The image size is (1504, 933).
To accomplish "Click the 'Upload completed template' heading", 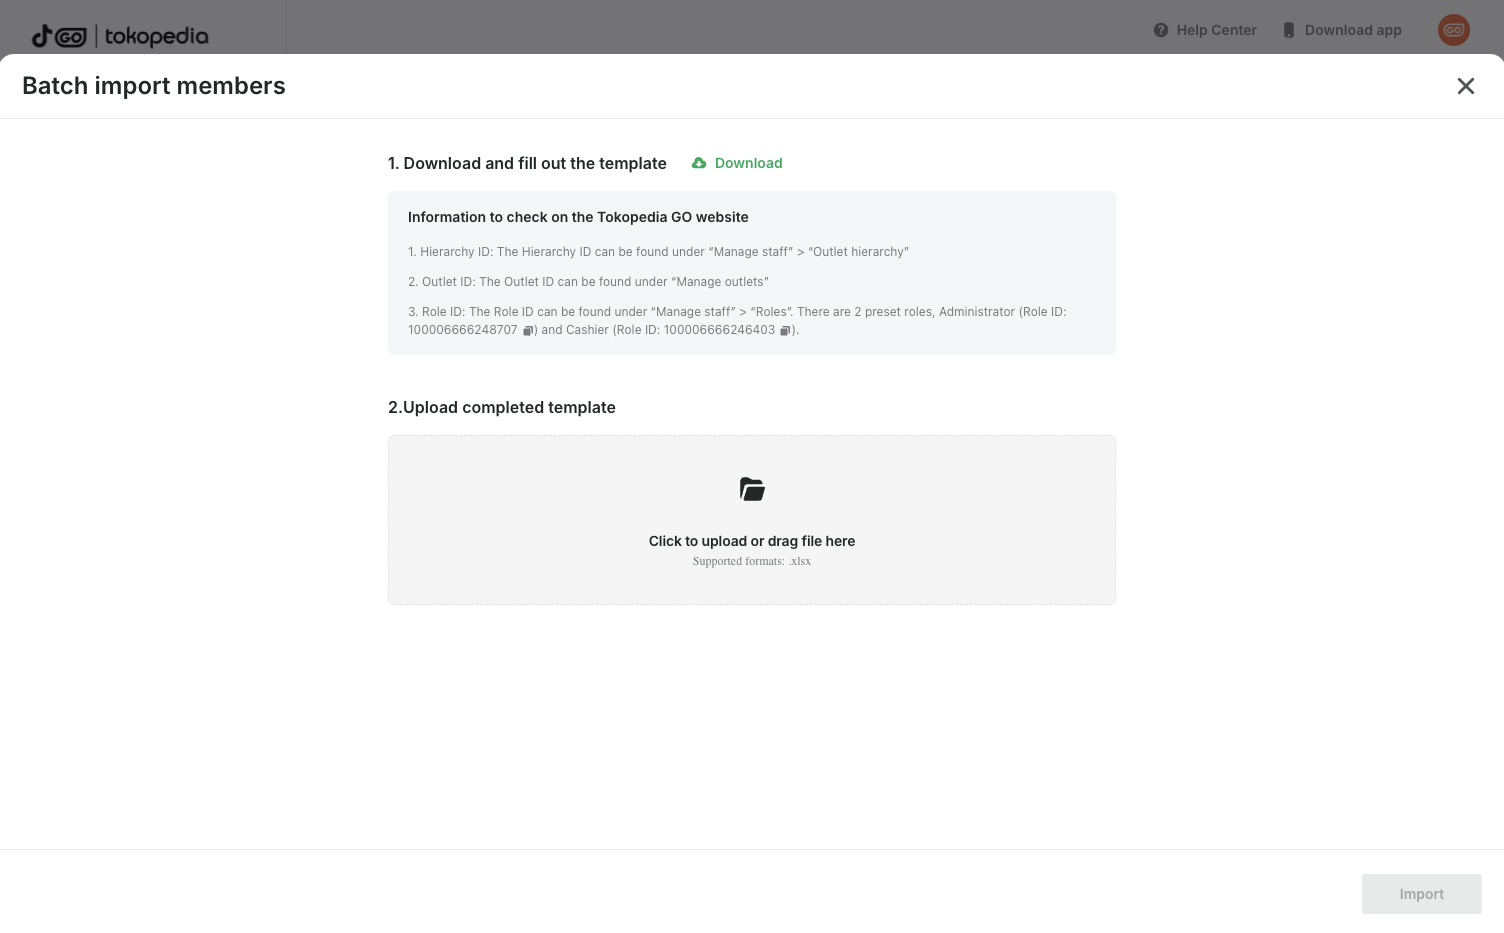I will point(502,407).
